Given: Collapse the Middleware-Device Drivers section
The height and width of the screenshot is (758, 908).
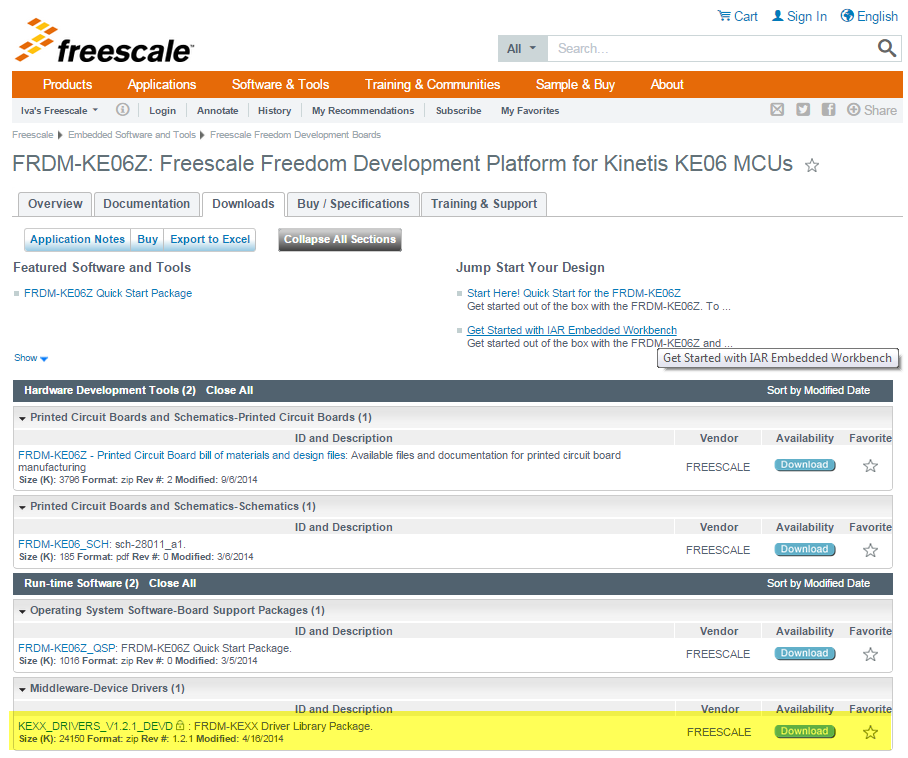Looking at the screenshot, I should click(23, 689).
